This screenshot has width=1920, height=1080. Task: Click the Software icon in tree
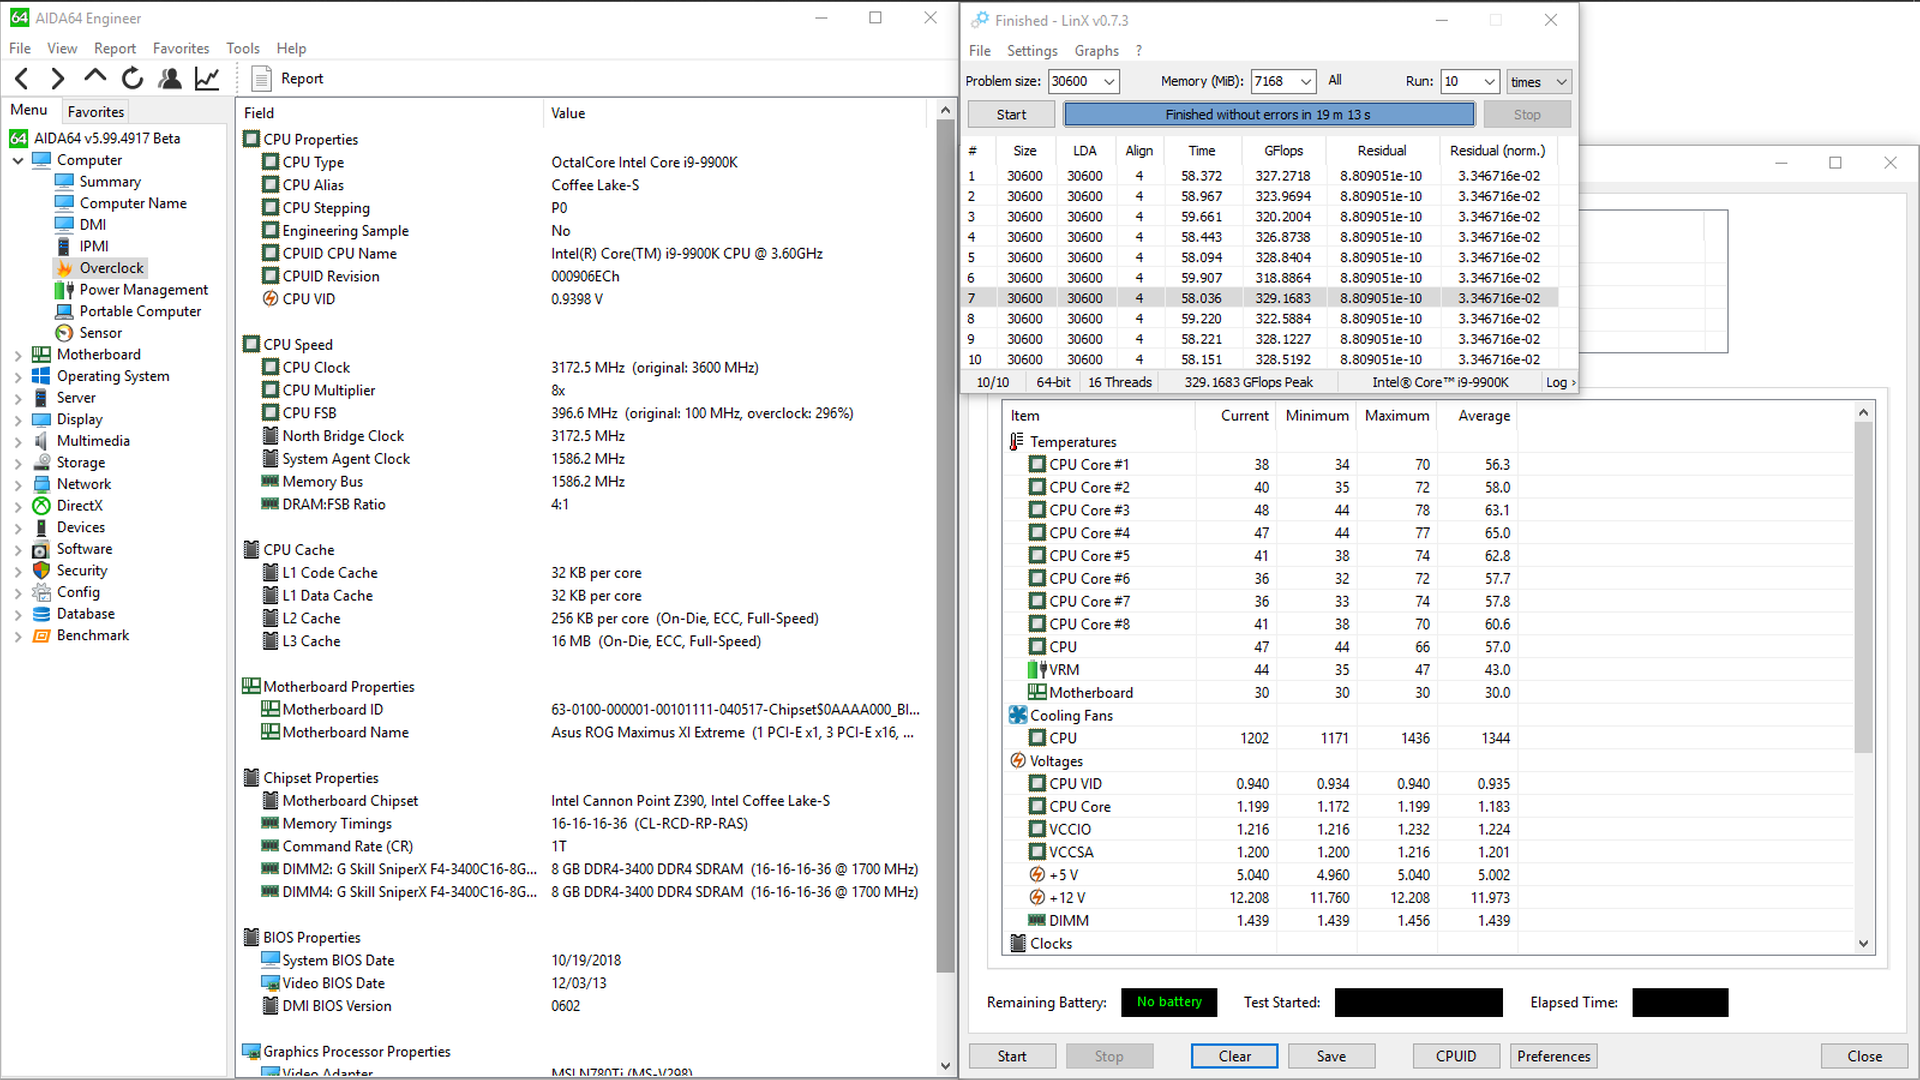click(41, 549)
